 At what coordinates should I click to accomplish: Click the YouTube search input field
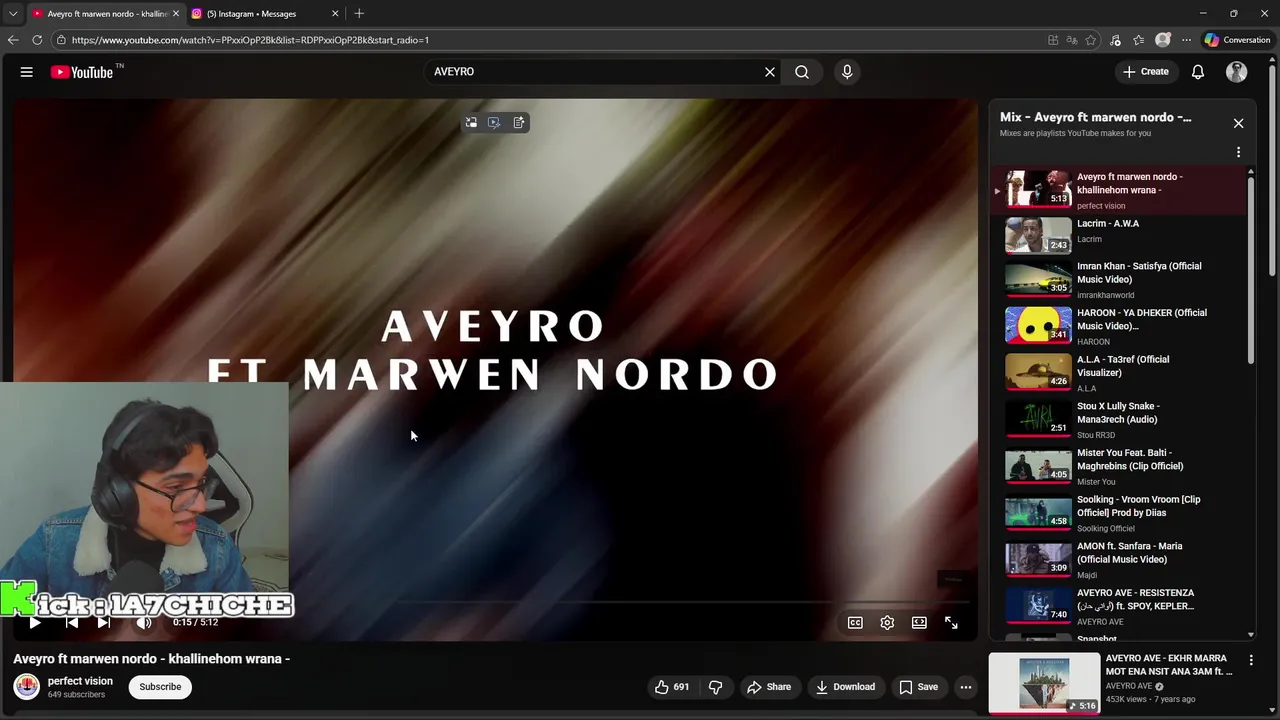pyautogui.click(x=595, y=72)
